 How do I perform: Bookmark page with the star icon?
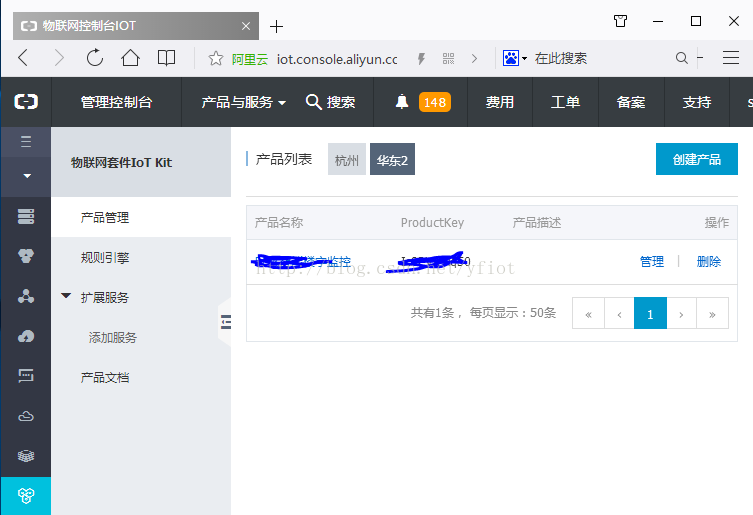pyautogui.click(x=216, y=59)
